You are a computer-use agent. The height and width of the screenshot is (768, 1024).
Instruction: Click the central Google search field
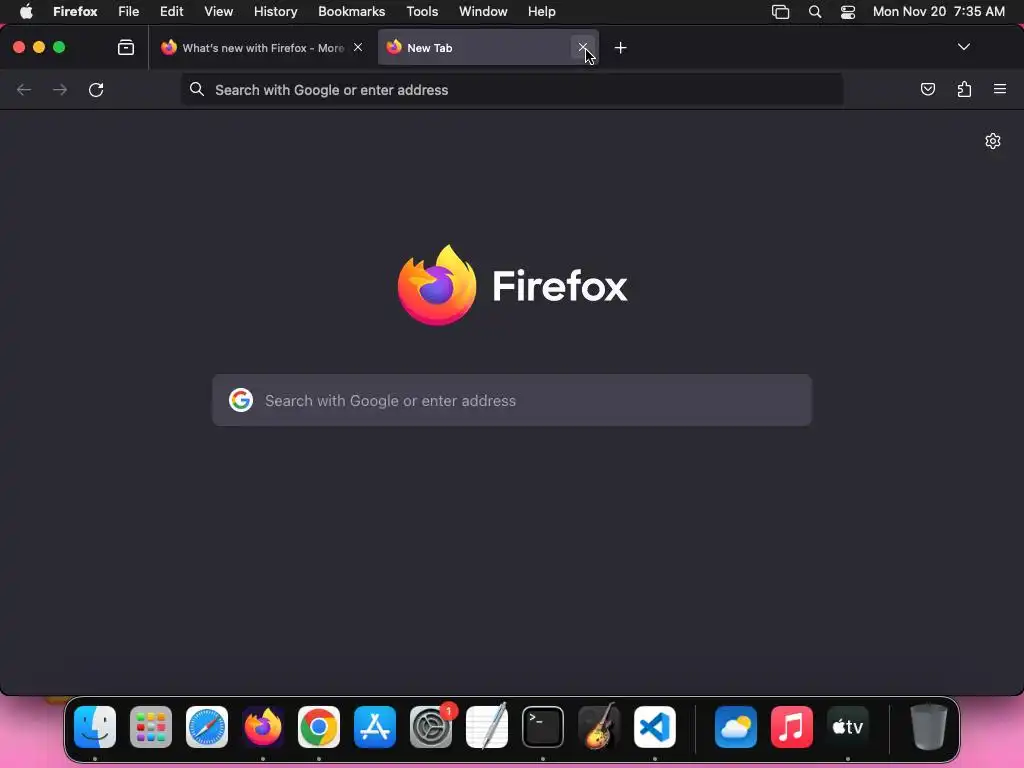pyautogui.click(x=511, y=400)
